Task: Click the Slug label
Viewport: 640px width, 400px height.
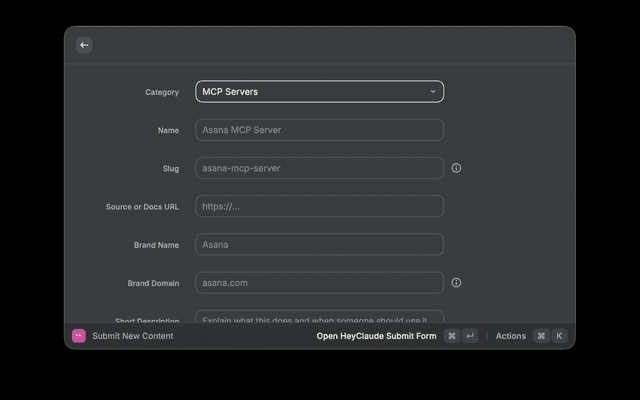Action: click(x=171, y=169)
